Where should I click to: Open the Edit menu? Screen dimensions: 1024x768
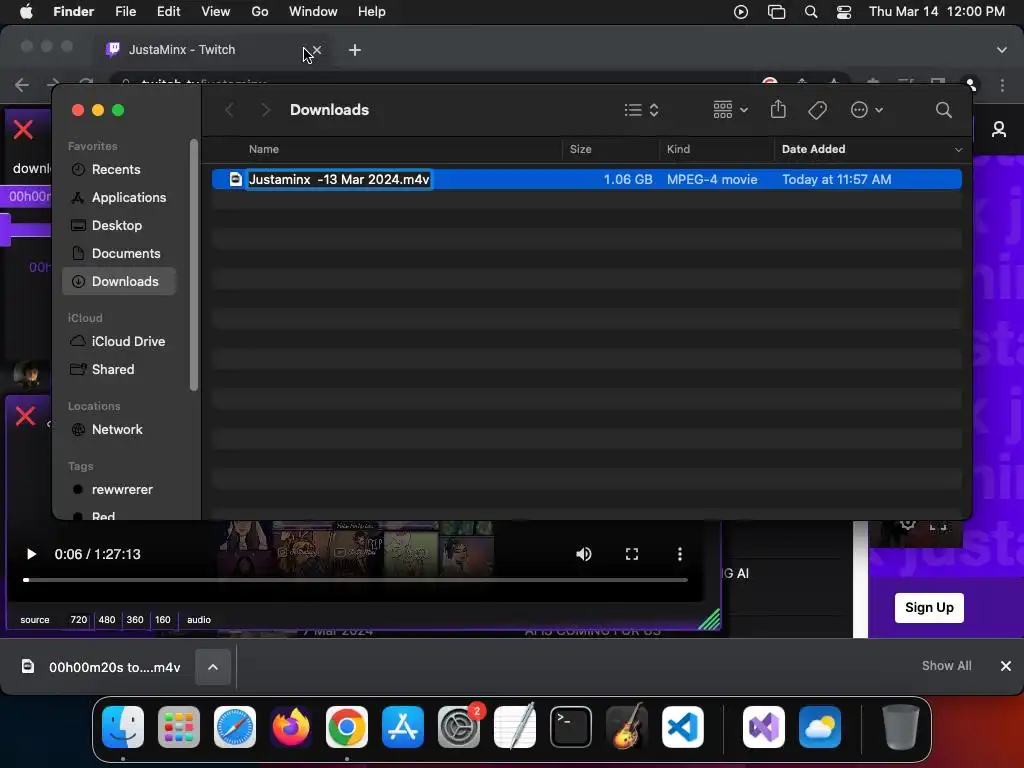168,12
